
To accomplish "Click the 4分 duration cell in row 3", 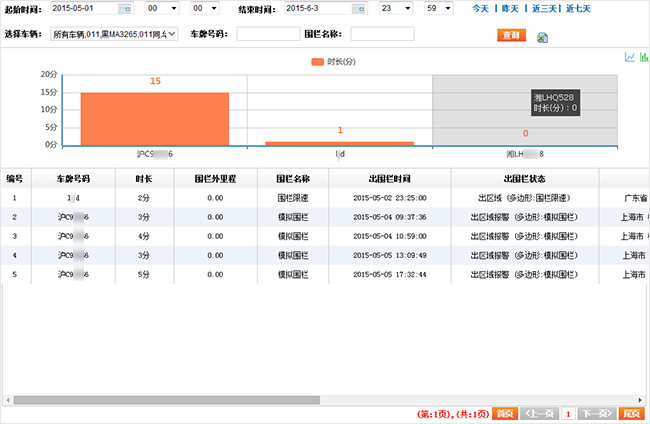I will (x=144, y=236).
